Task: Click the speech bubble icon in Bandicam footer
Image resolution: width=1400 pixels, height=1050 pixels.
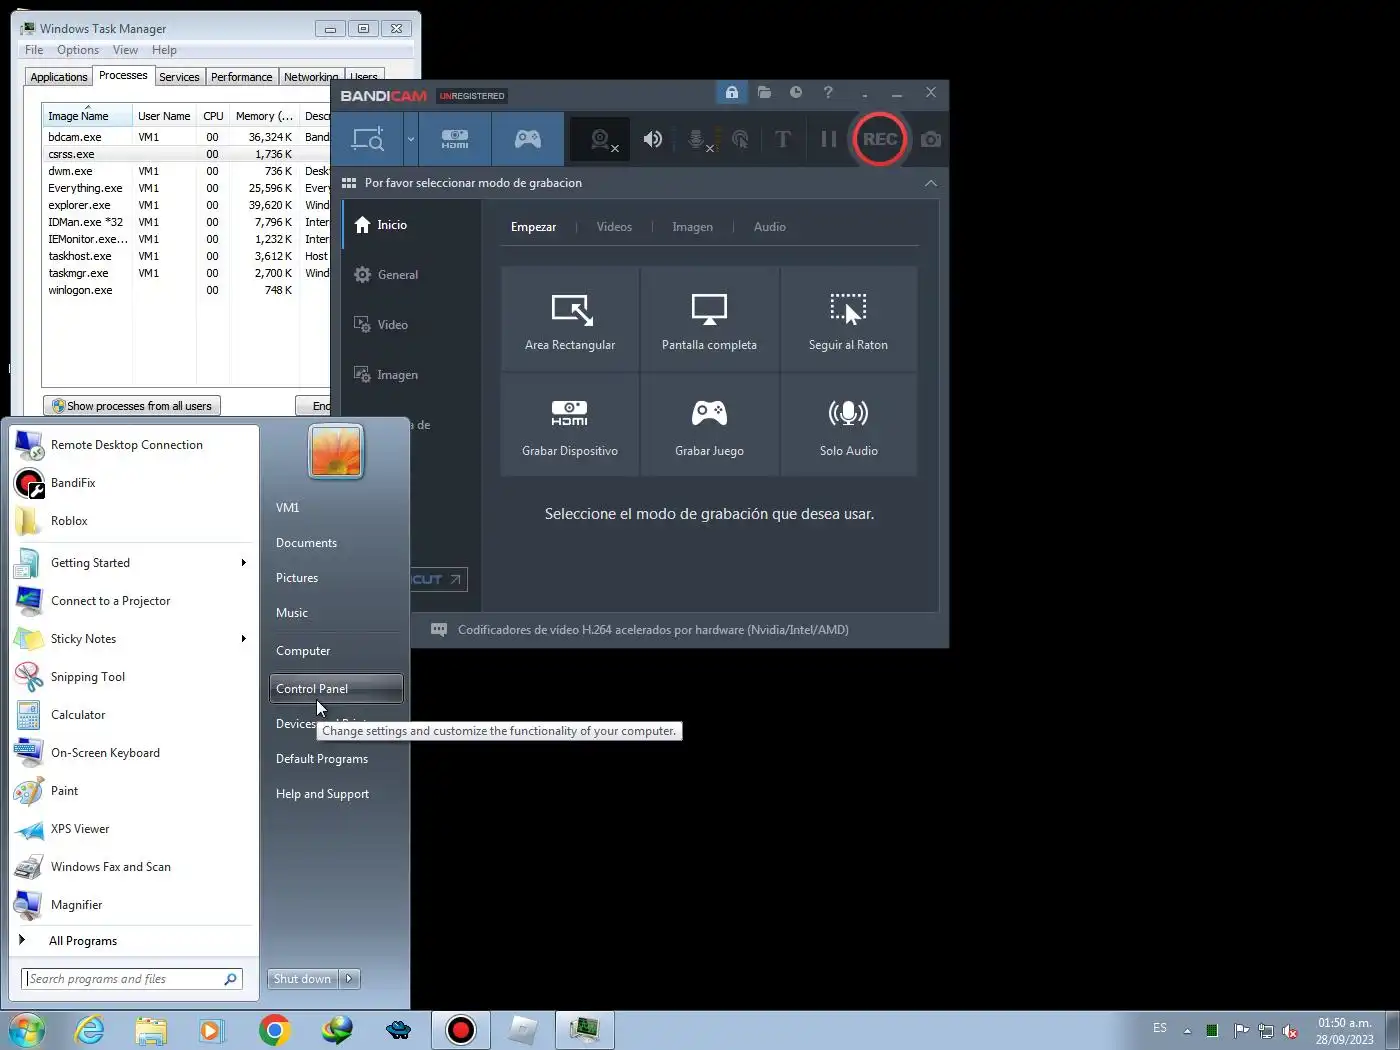Action: [x=438, y=630]
